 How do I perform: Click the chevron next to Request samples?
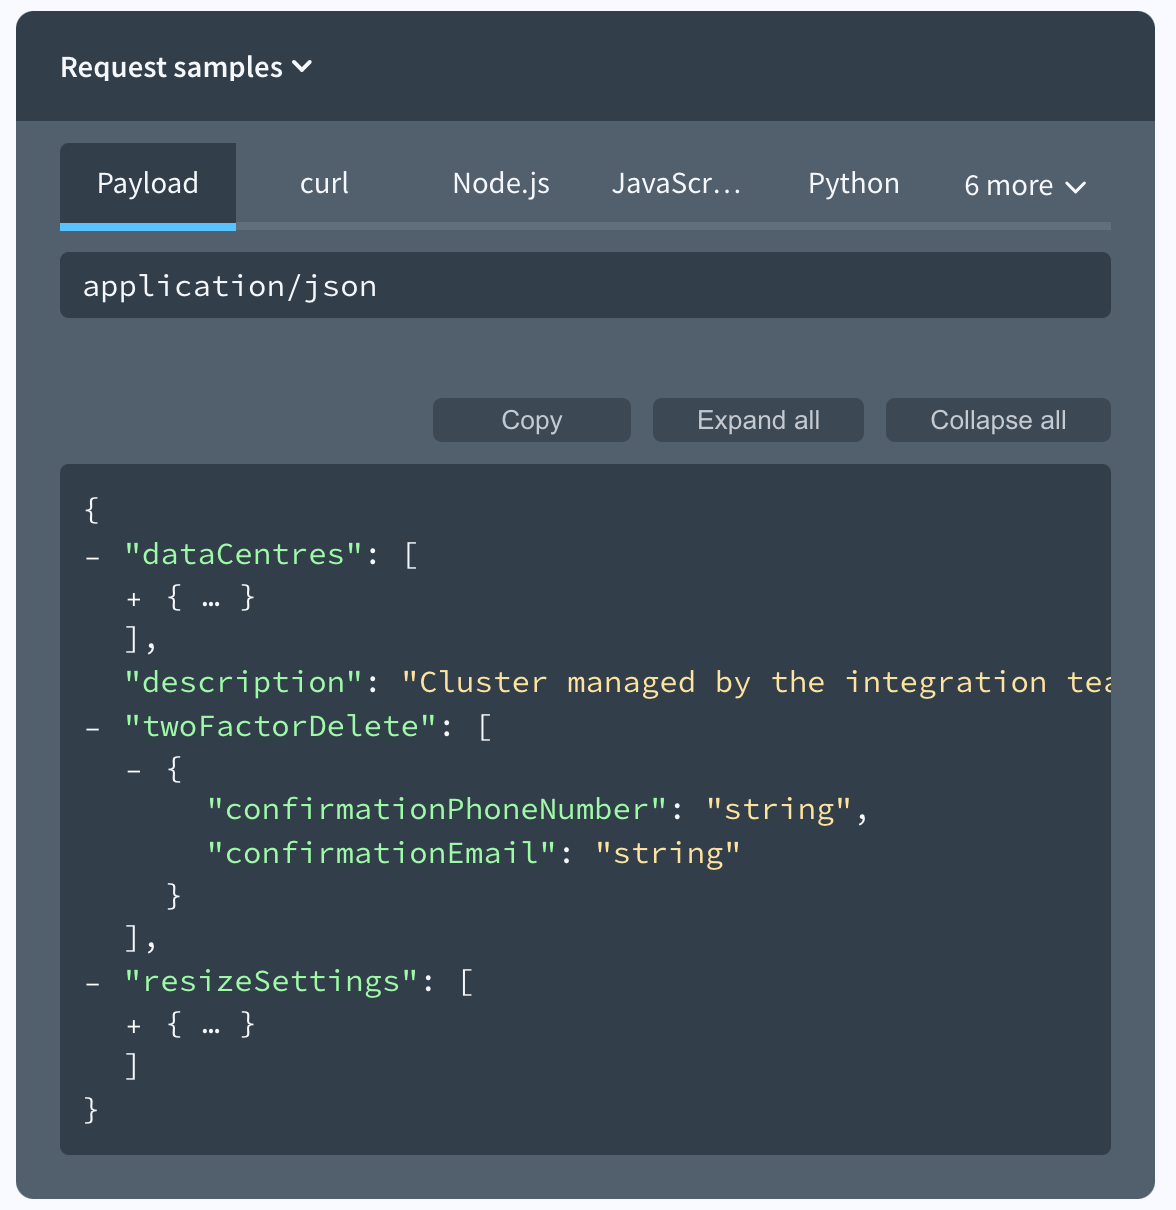click(x=302, y=67)
